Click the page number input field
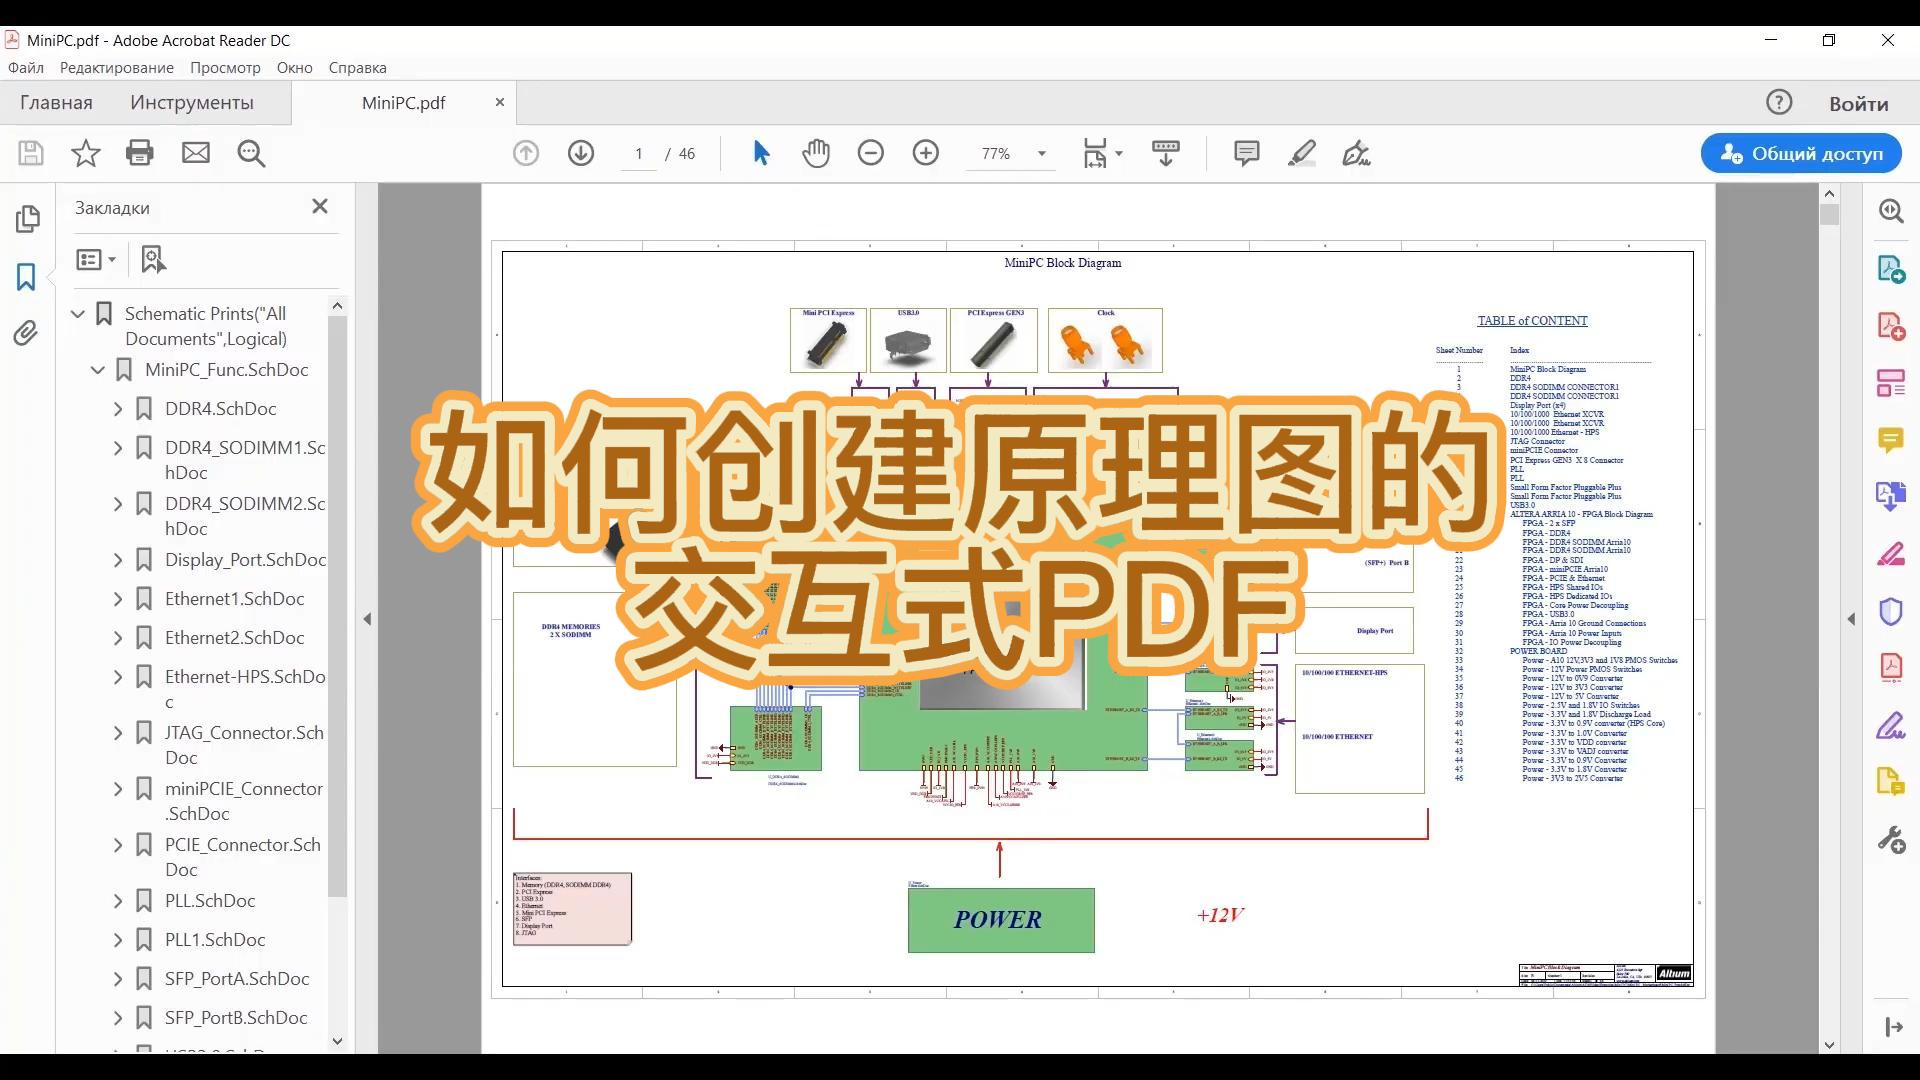1920x1080 pixels. point(638,153)
